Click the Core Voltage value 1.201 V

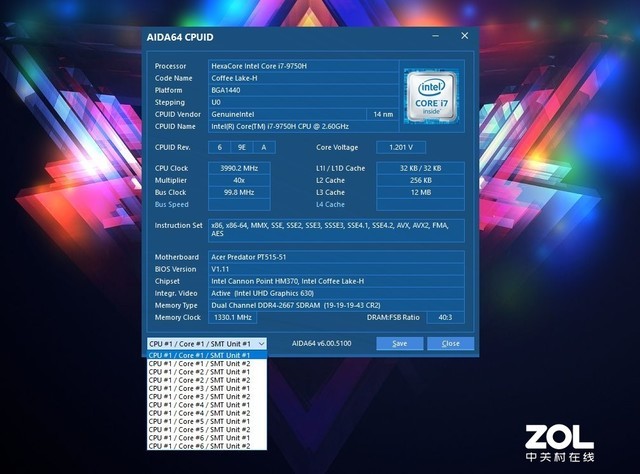pos(401,147)
